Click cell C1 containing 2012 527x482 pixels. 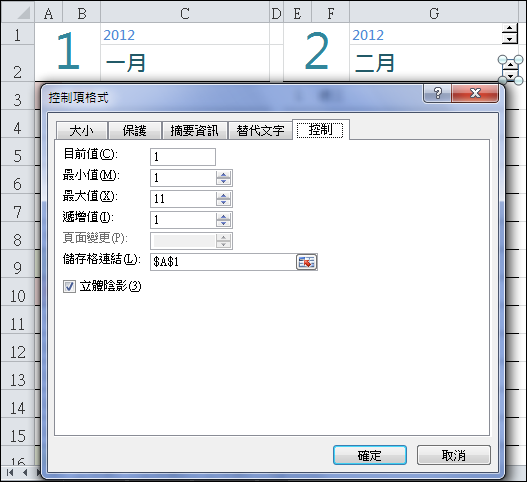coord(185,34)
